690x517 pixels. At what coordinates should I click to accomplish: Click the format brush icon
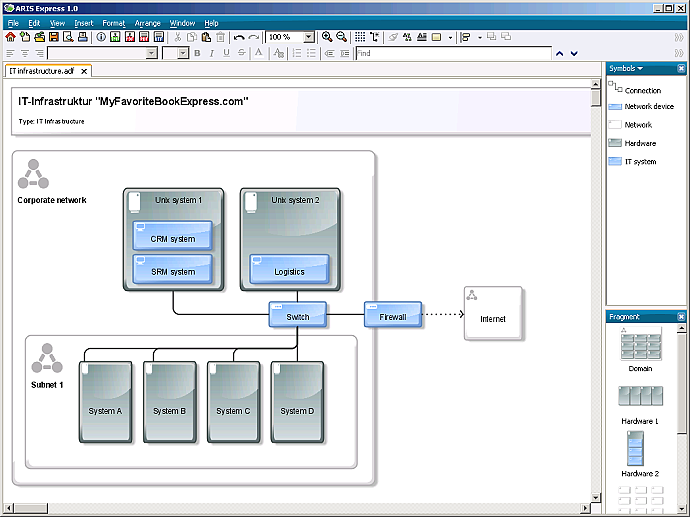coord(393,37)
